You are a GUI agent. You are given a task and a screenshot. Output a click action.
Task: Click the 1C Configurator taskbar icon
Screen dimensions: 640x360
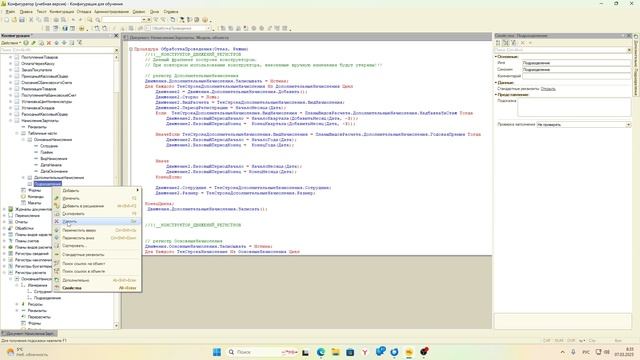point(409,352)
